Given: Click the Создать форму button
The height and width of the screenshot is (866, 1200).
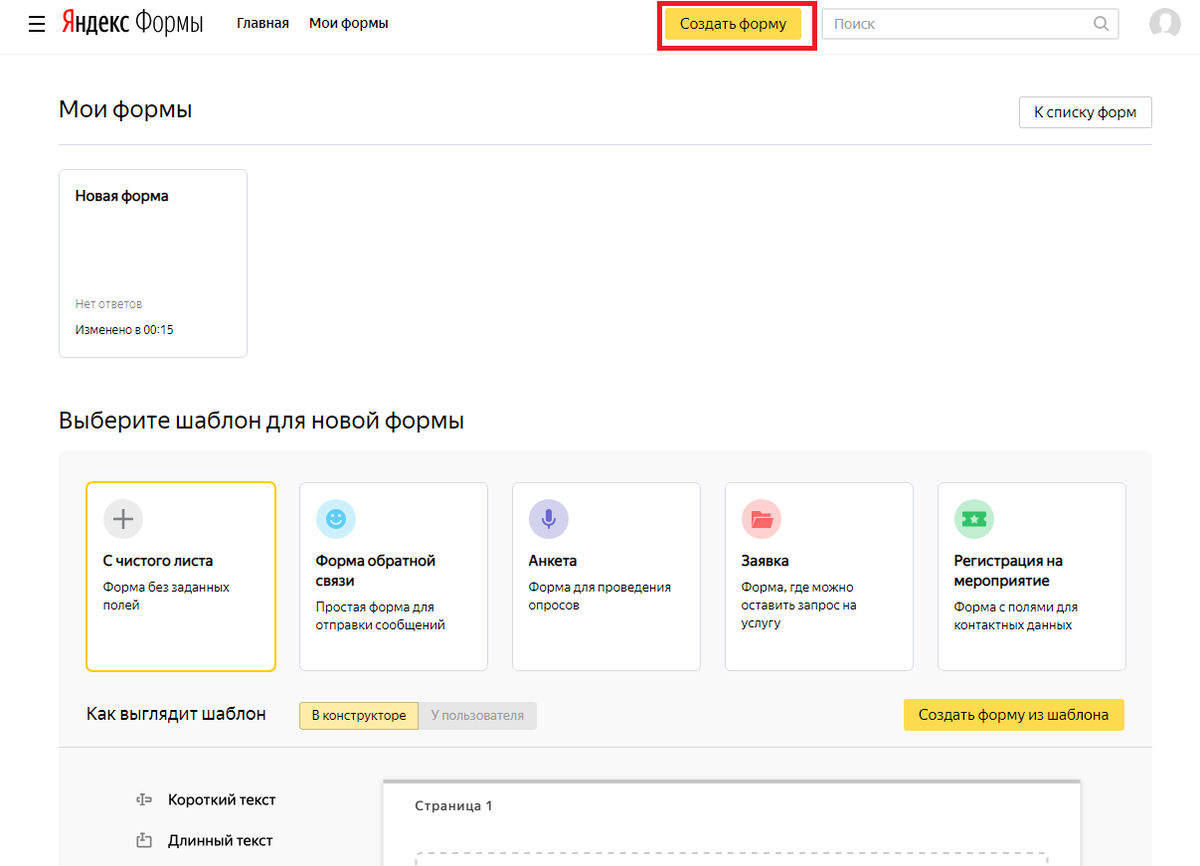Looking at the screenshot, I should (733, 24).
